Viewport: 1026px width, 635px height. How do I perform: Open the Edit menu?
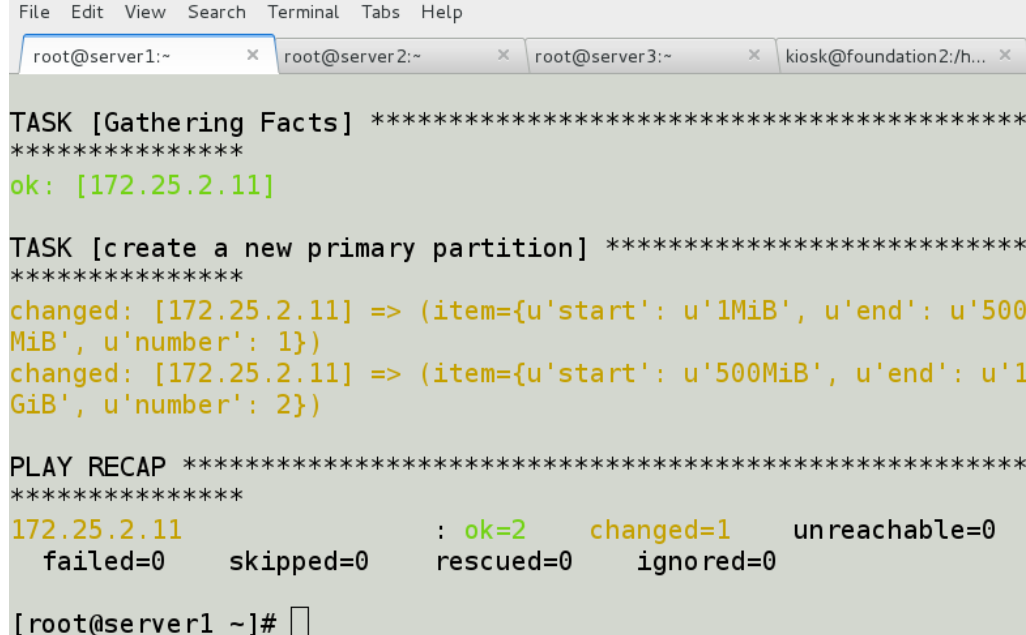(x=87, y=12)
